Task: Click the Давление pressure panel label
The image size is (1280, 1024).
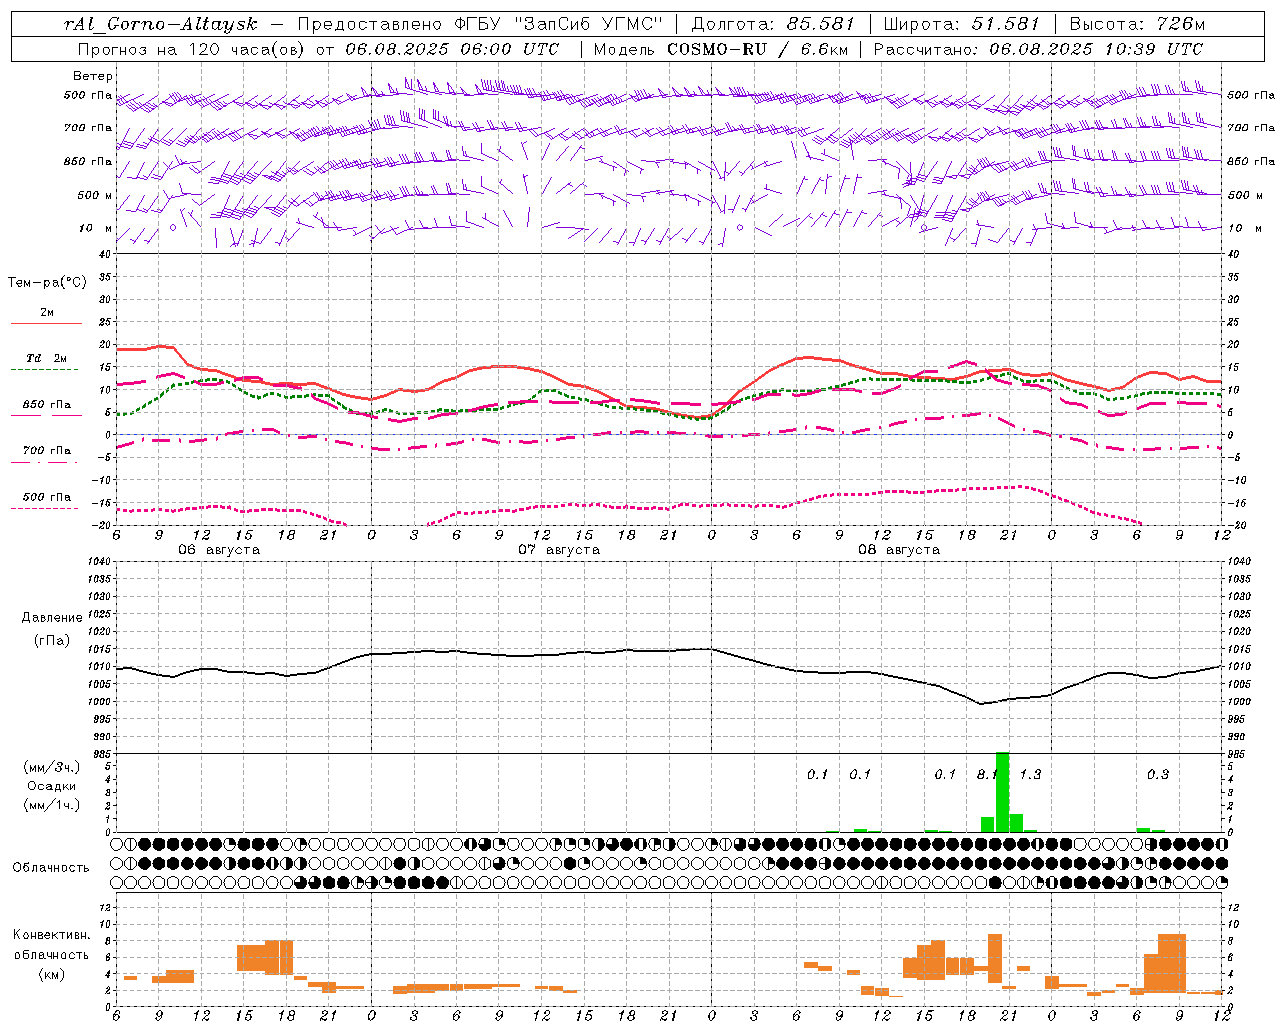Action: pyautogui.click(x=52, y=618)
